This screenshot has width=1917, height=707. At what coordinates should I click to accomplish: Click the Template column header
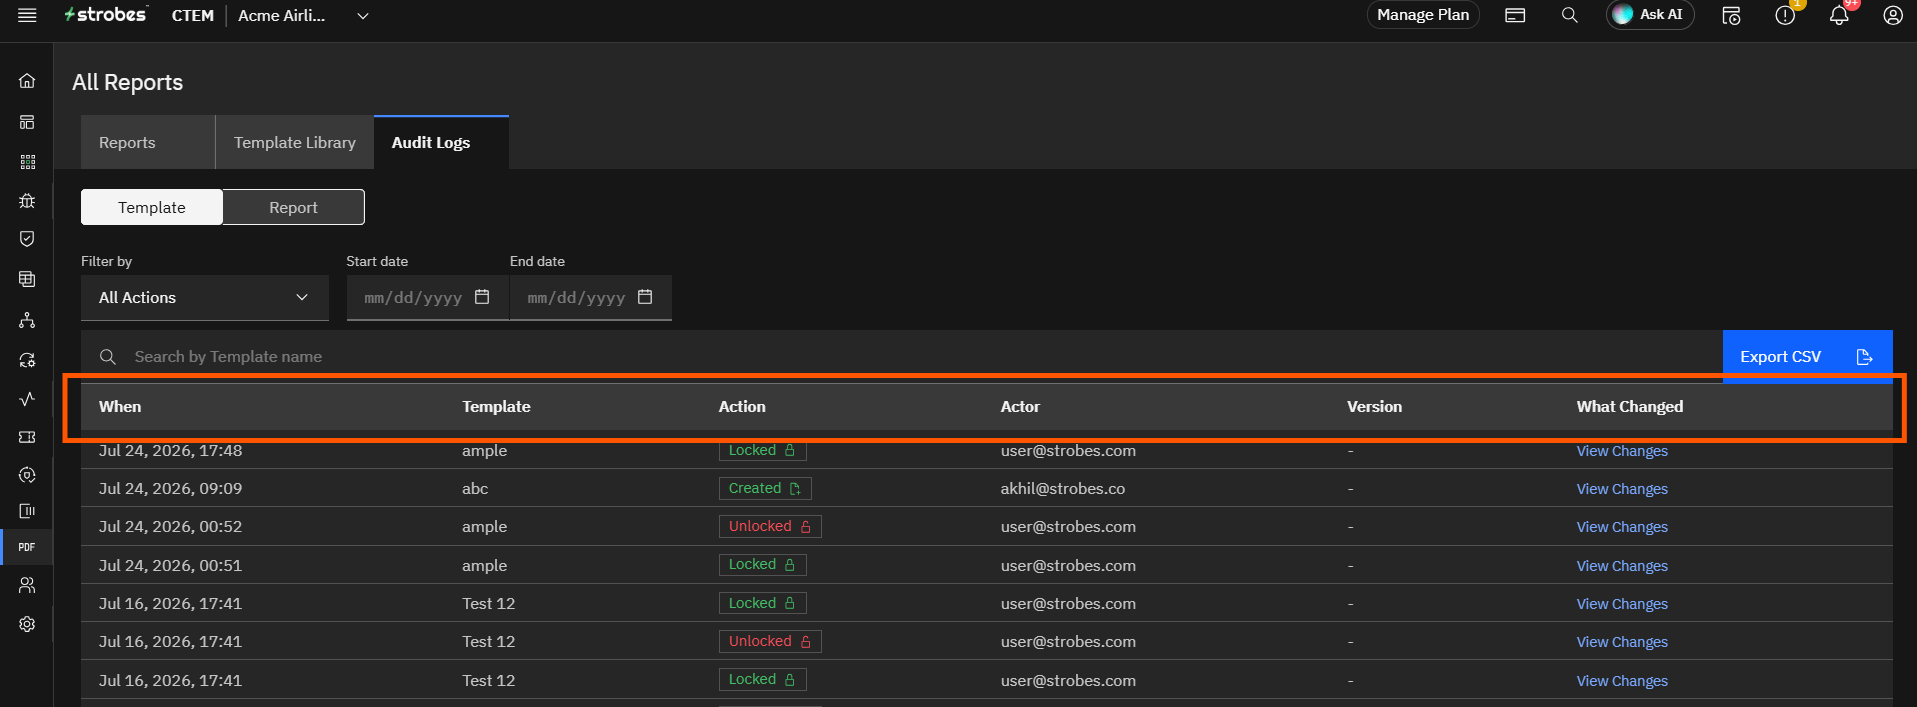click(496, 407)
